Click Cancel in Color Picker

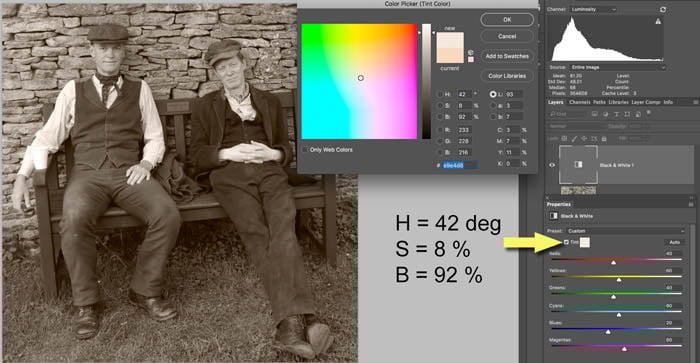(507, 36)
